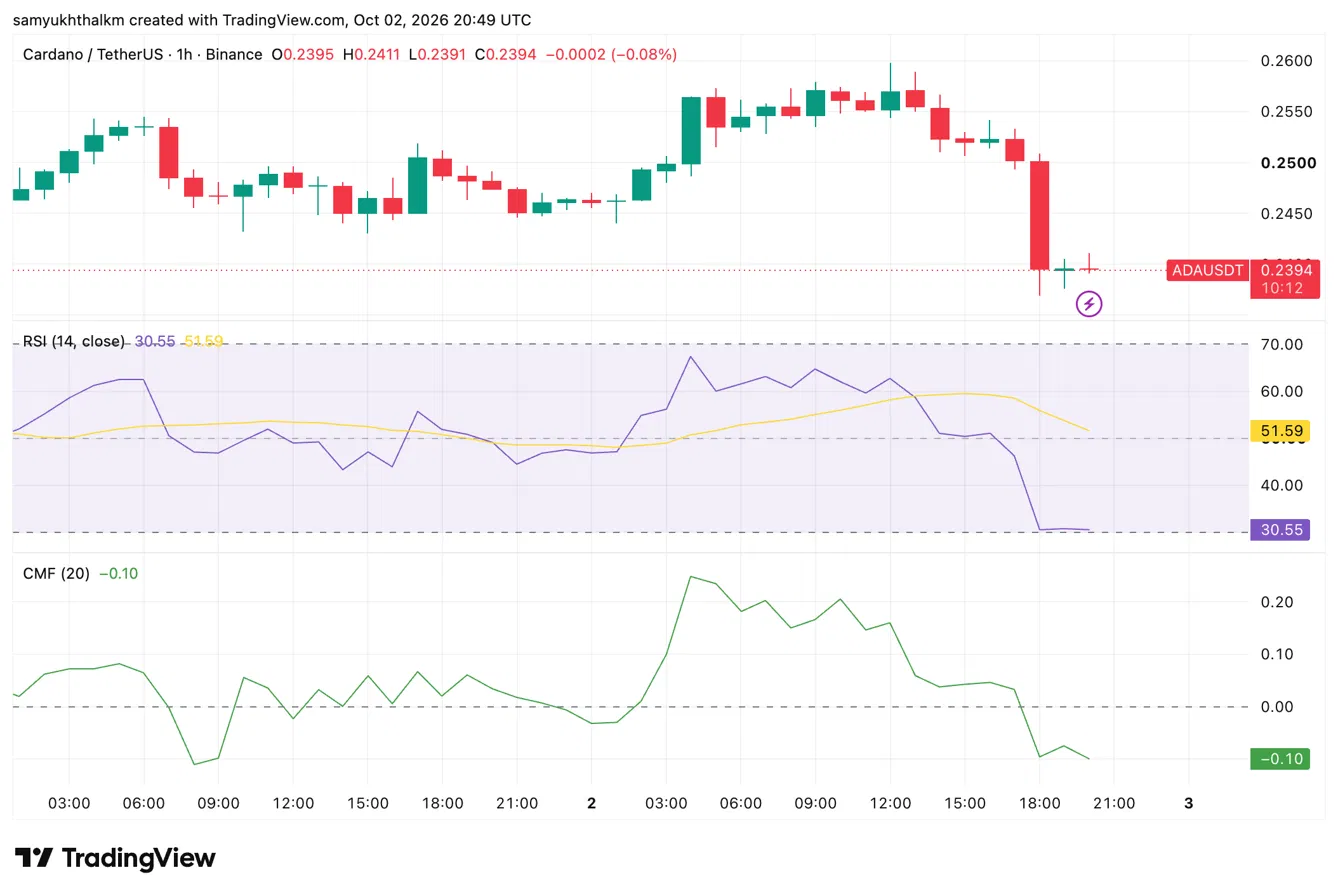This screenshot has width=1338, height=896.
Task: Click the close value C0.2394 in legend
Action: [506, 54]
